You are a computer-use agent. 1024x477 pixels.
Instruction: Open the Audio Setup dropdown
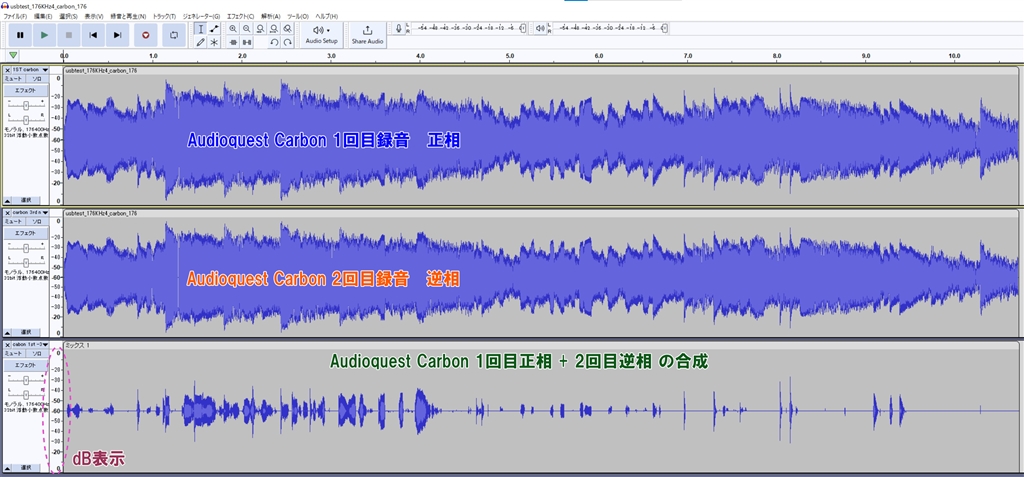[321, 34]
